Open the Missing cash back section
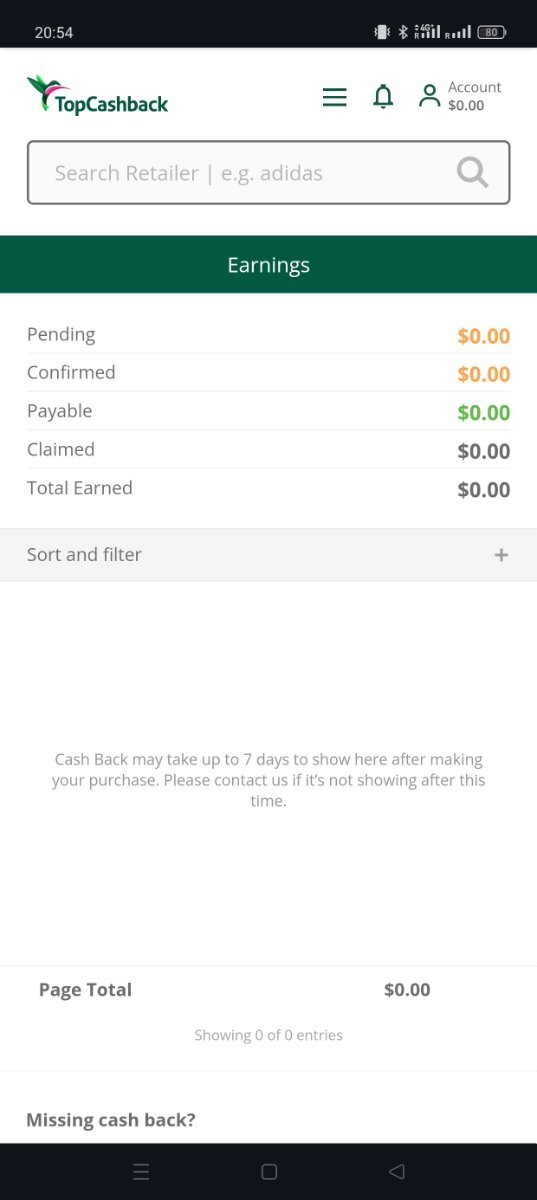This screenshot has height=1200, width=537. click(x=111, y=1120)
